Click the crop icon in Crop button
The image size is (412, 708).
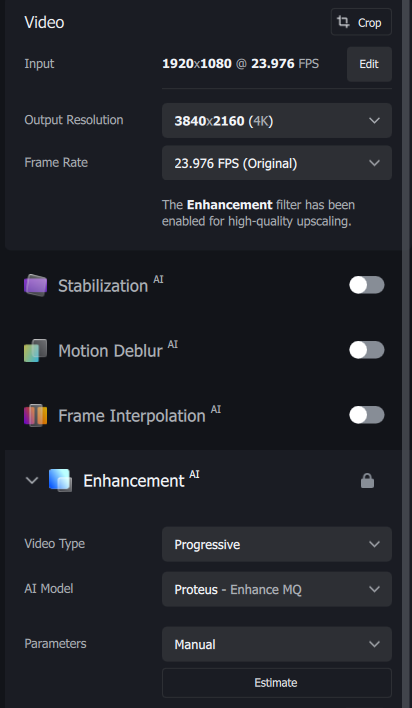click(x=344, y=22)
